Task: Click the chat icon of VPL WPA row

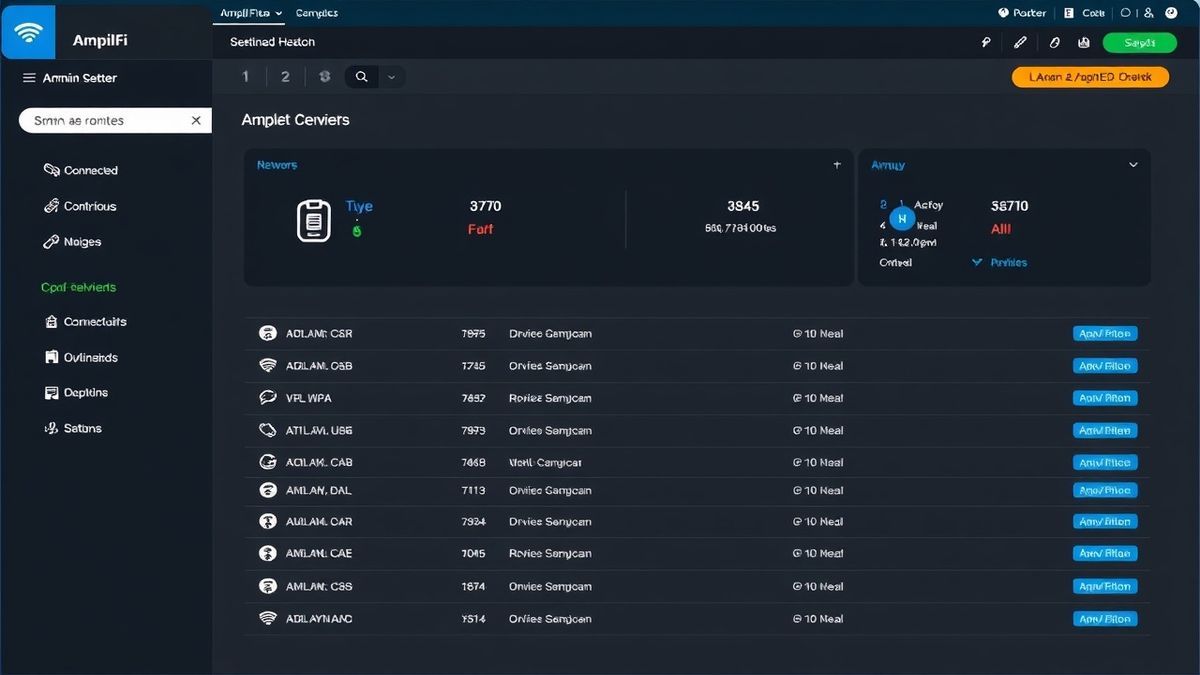Action: [x=267, y=397]
